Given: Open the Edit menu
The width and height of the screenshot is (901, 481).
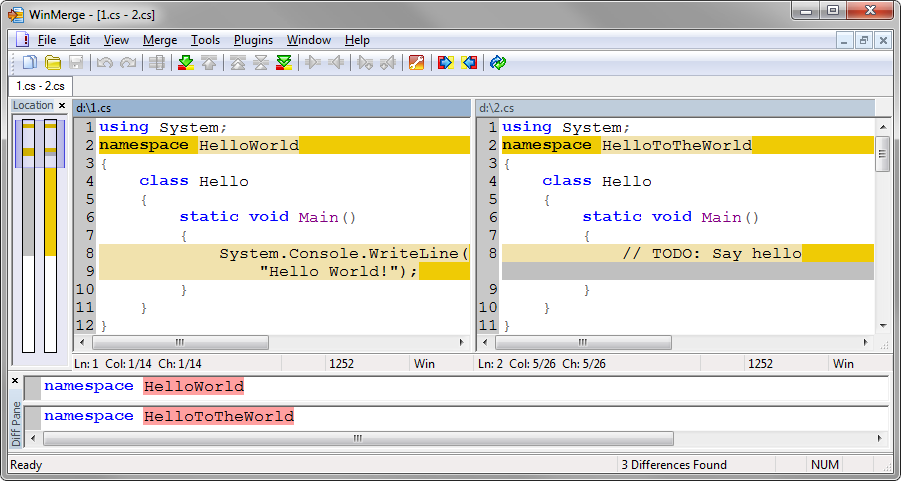Looking at the screenshot, I should (x=80, y=40).
